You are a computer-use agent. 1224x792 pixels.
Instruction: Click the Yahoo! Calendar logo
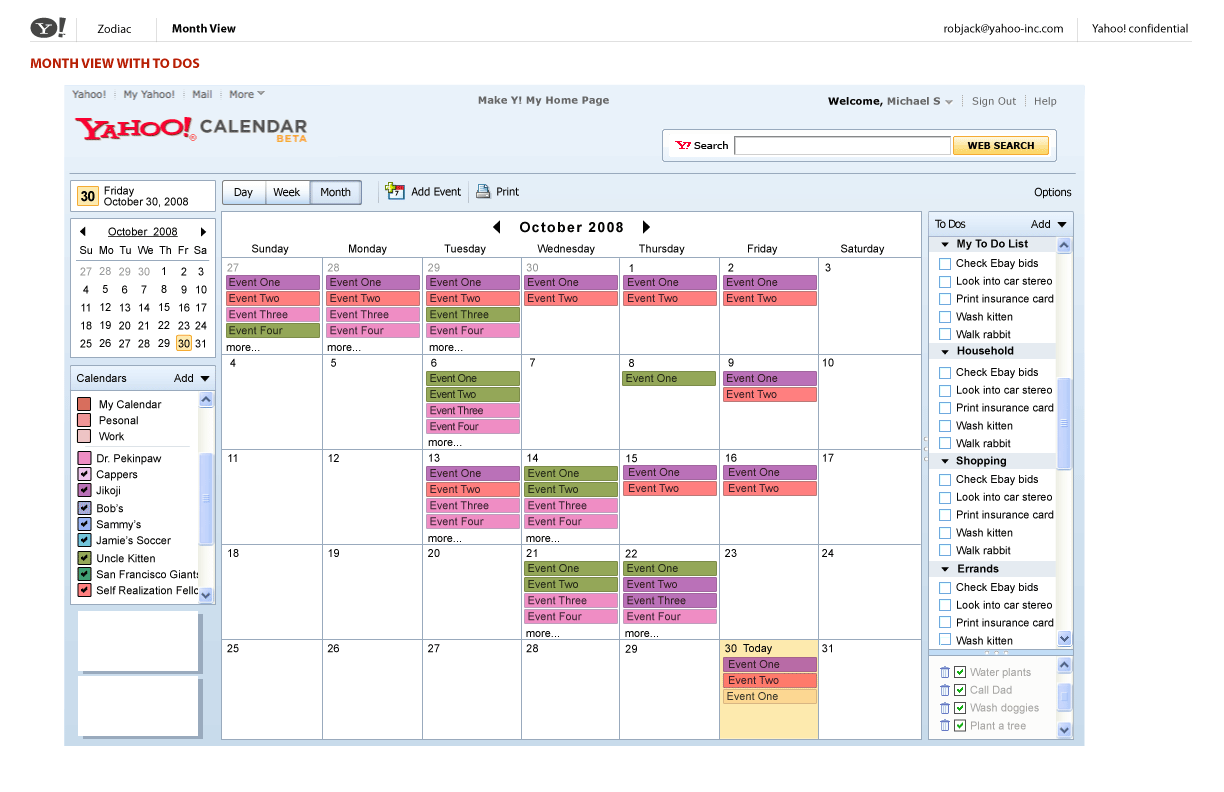pos(191,129)
